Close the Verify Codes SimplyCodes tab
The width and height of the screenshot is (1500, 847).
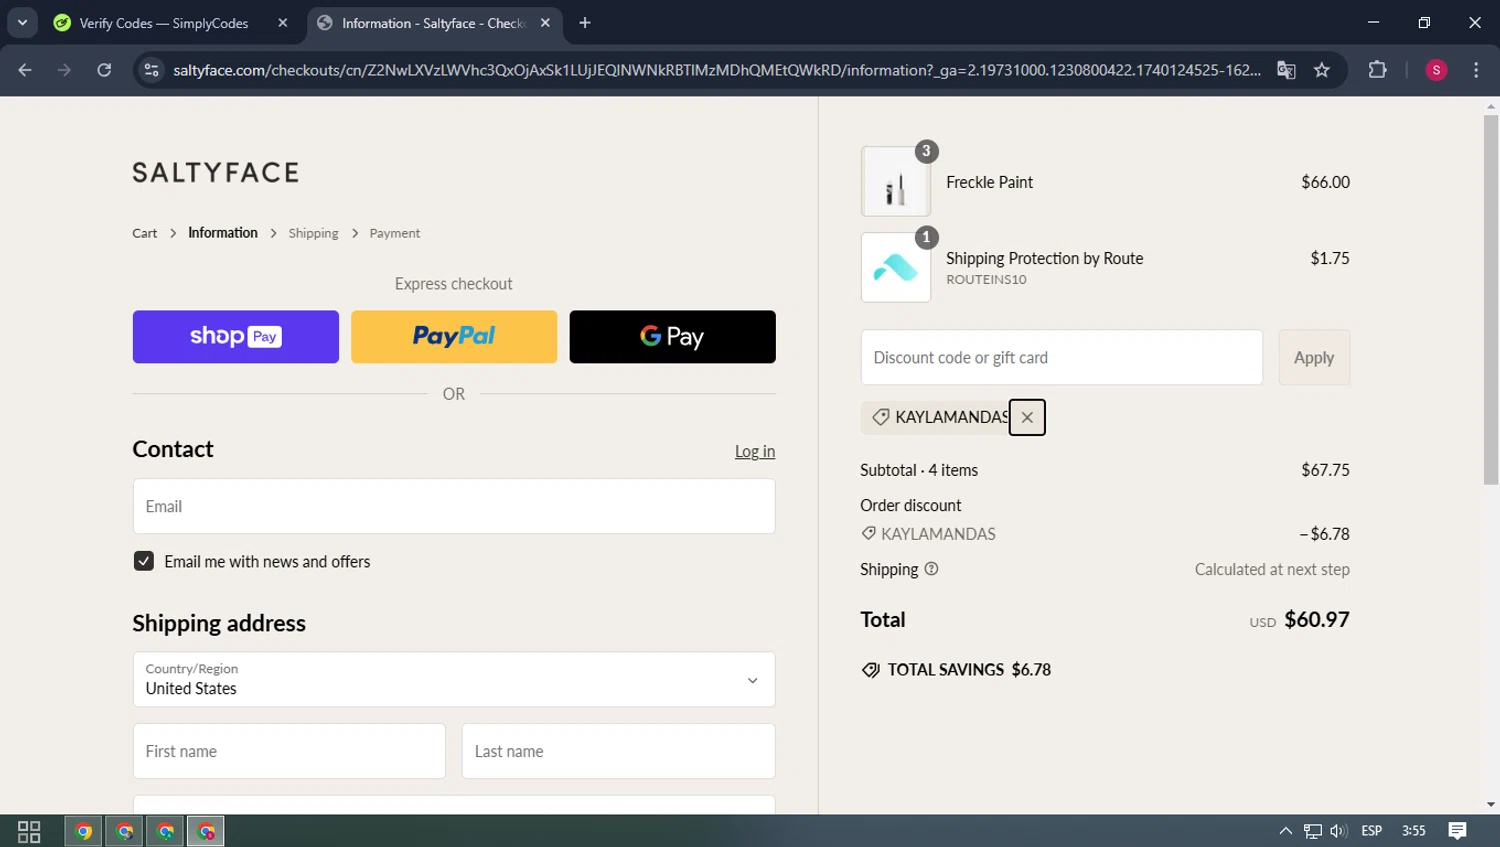(x=283, y=23)
